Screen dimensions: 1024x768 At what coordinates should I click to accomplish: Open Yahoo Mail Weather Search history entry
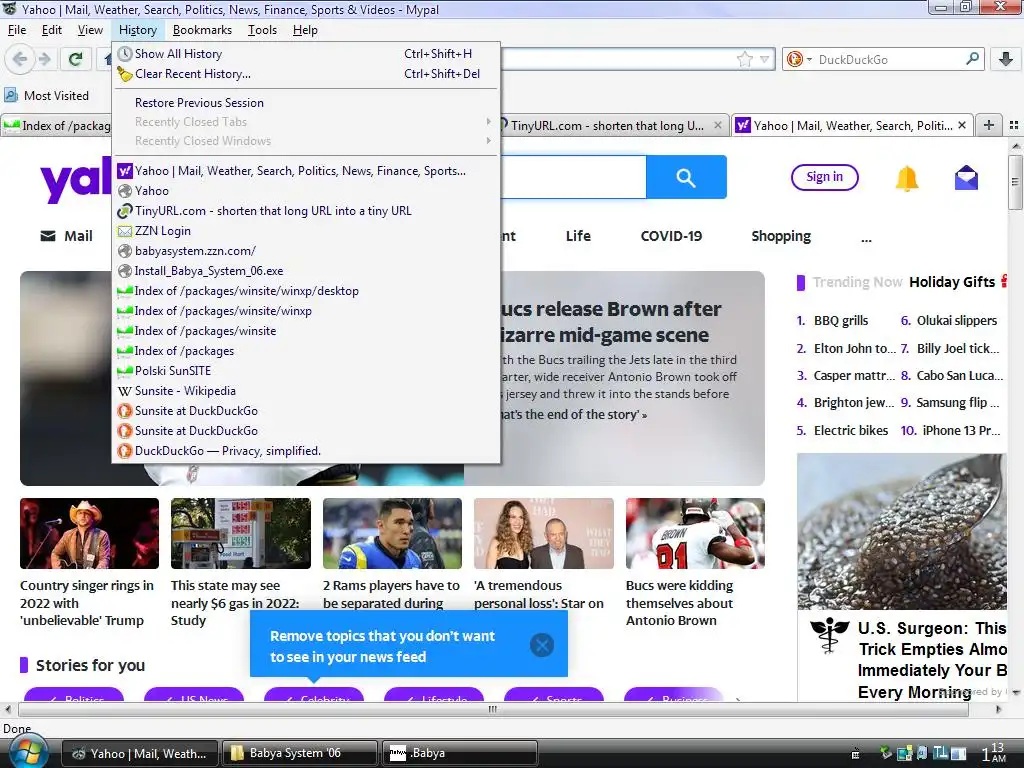pyautogui.click(x=306, y=170)
